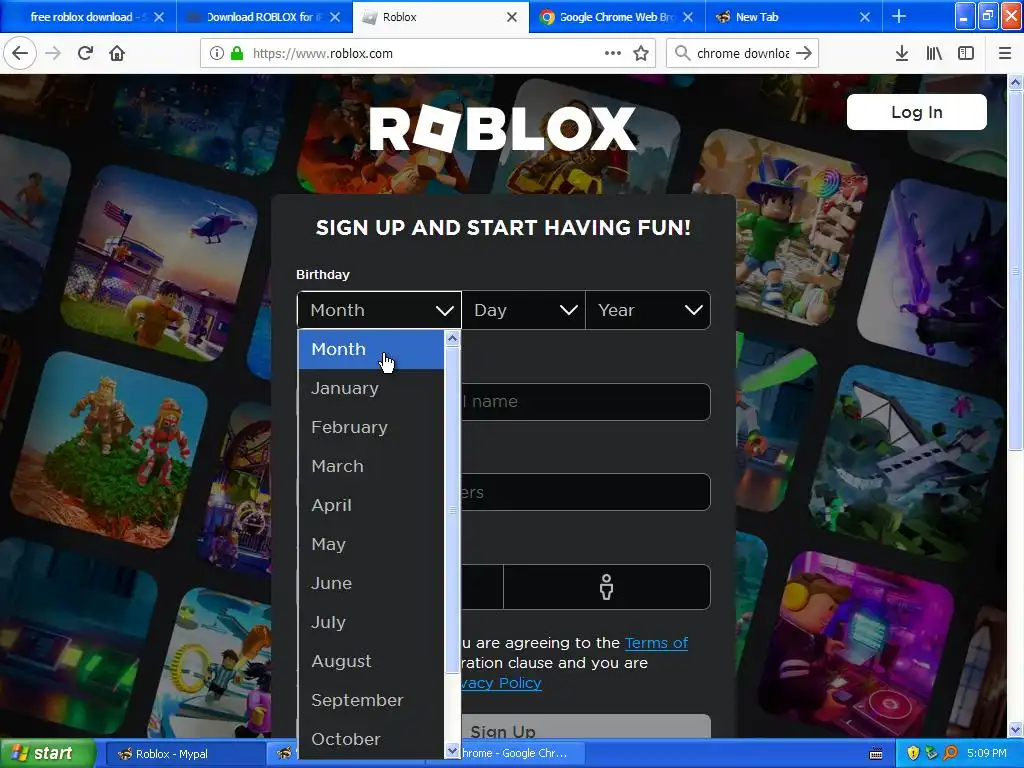Screen dimensions: 1024x768
Task: Click the password input field
Action: (x=586, y=492)
